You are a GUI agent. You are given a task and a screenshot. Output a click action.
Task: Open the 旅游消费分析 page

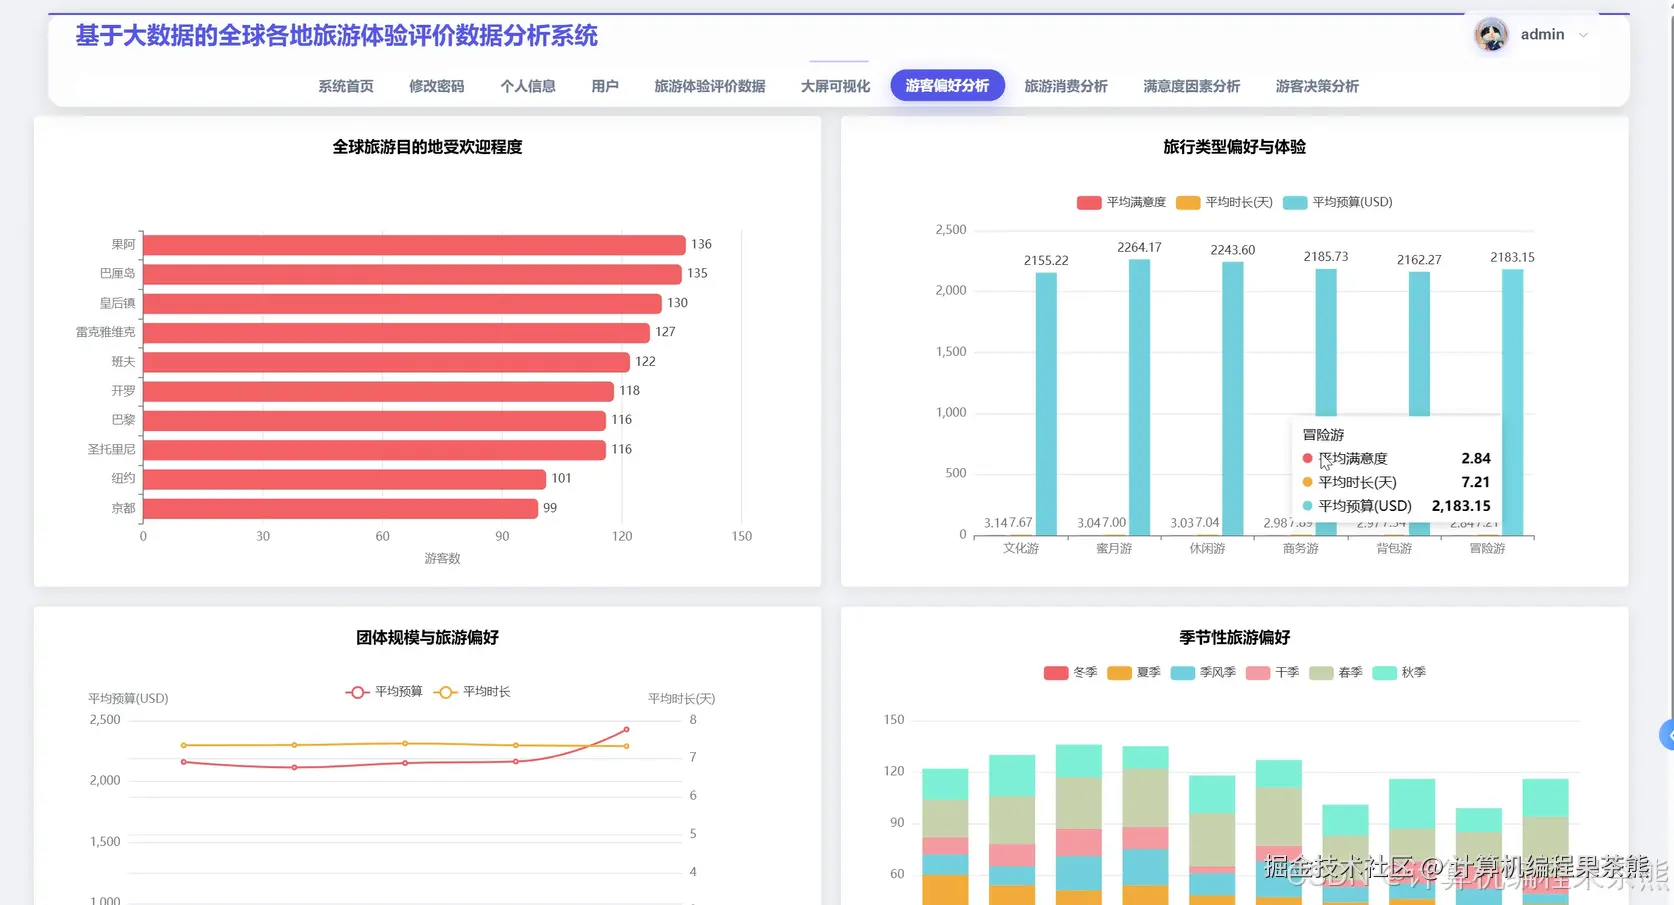[1066, 86]
